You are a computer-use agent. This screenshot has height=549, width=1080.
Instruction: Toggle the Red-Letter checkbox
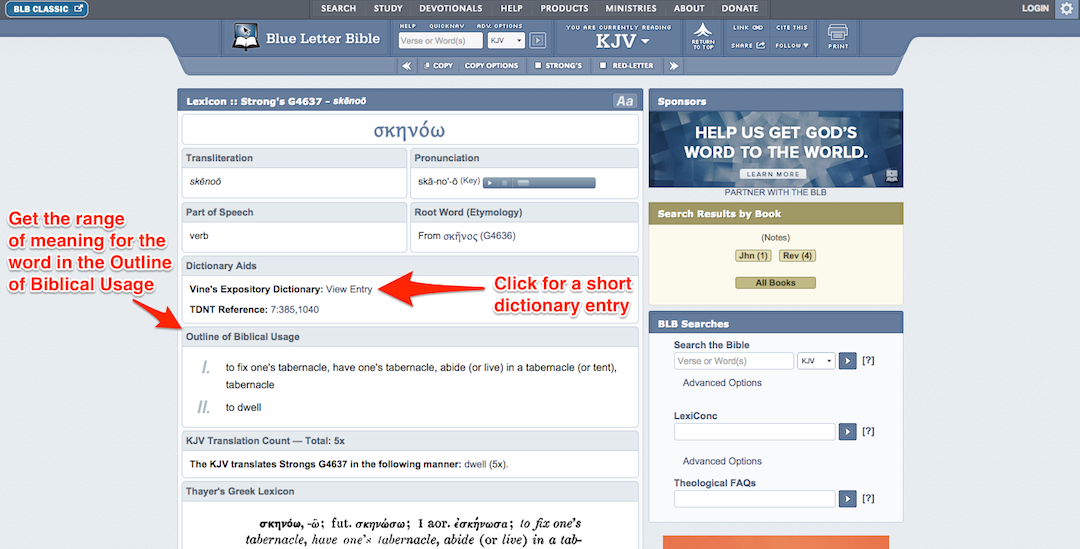(603, 65)
